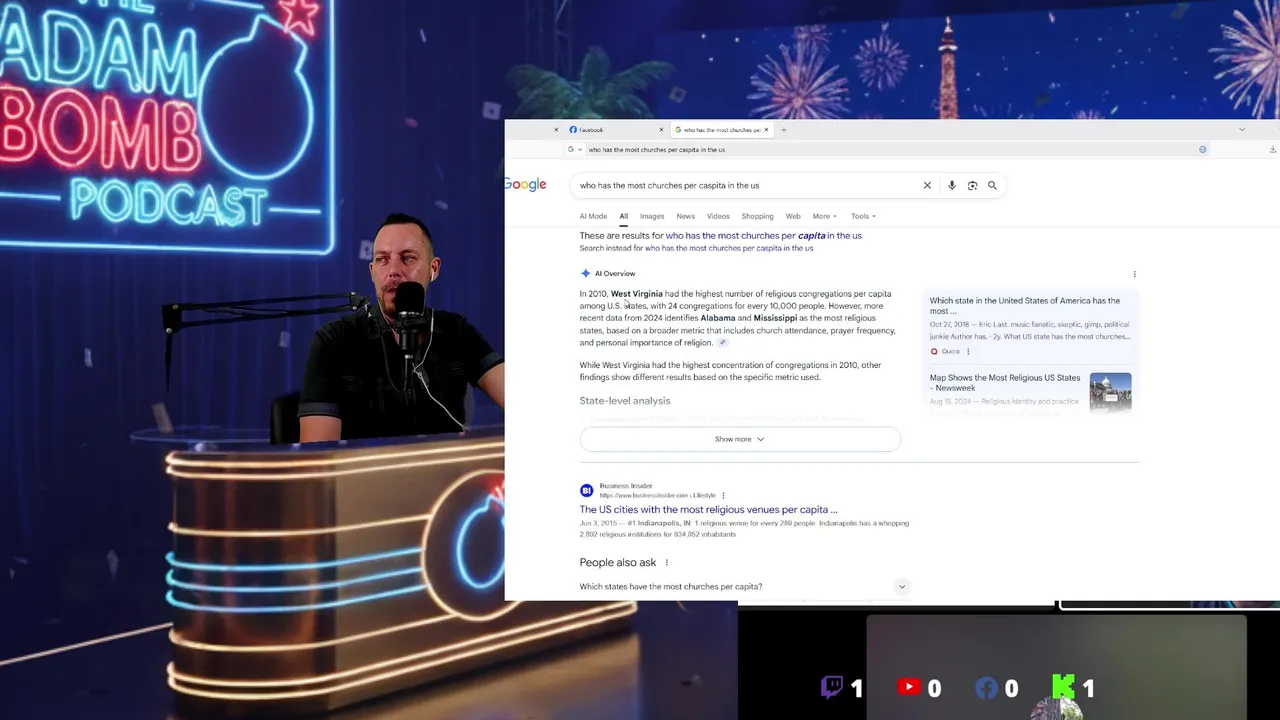The image size is (1280, 720).
Task: Click the blue globe icon in address bar
Action: (1203, 149)
